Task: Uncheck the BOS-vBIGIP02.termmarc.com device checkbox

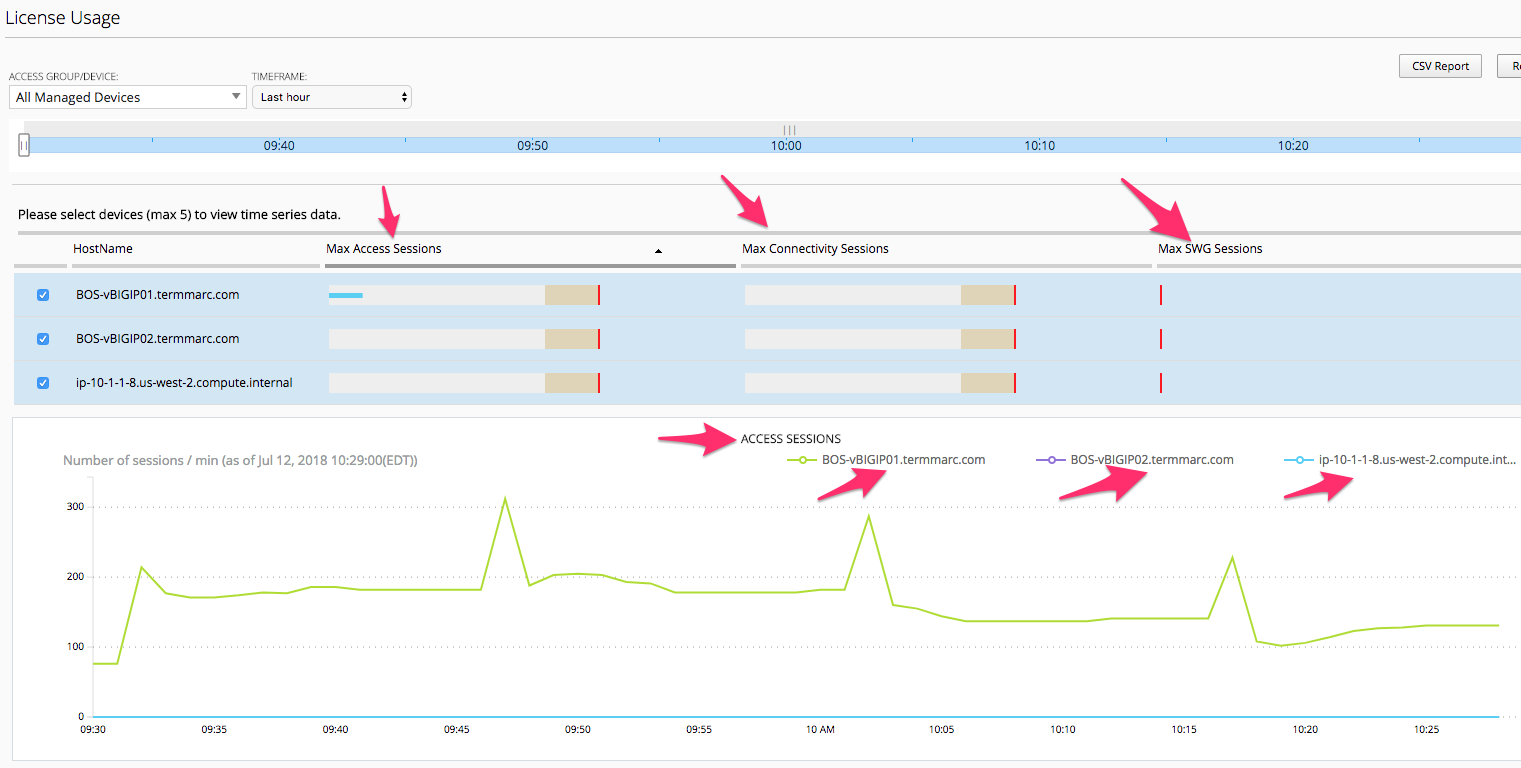Action: pos(43,339)
